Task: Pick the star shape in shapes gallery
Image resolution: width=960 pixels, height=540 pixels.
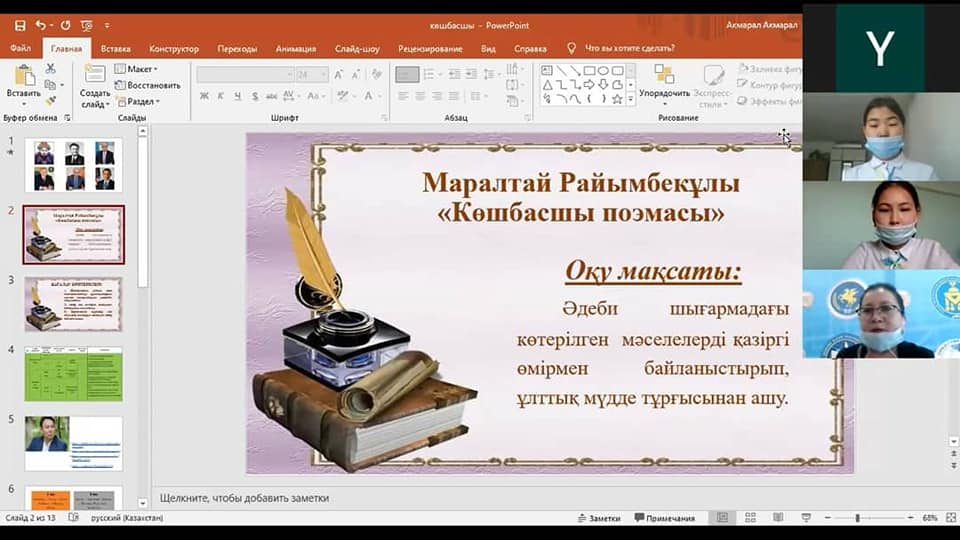Action: pos(617,99)
